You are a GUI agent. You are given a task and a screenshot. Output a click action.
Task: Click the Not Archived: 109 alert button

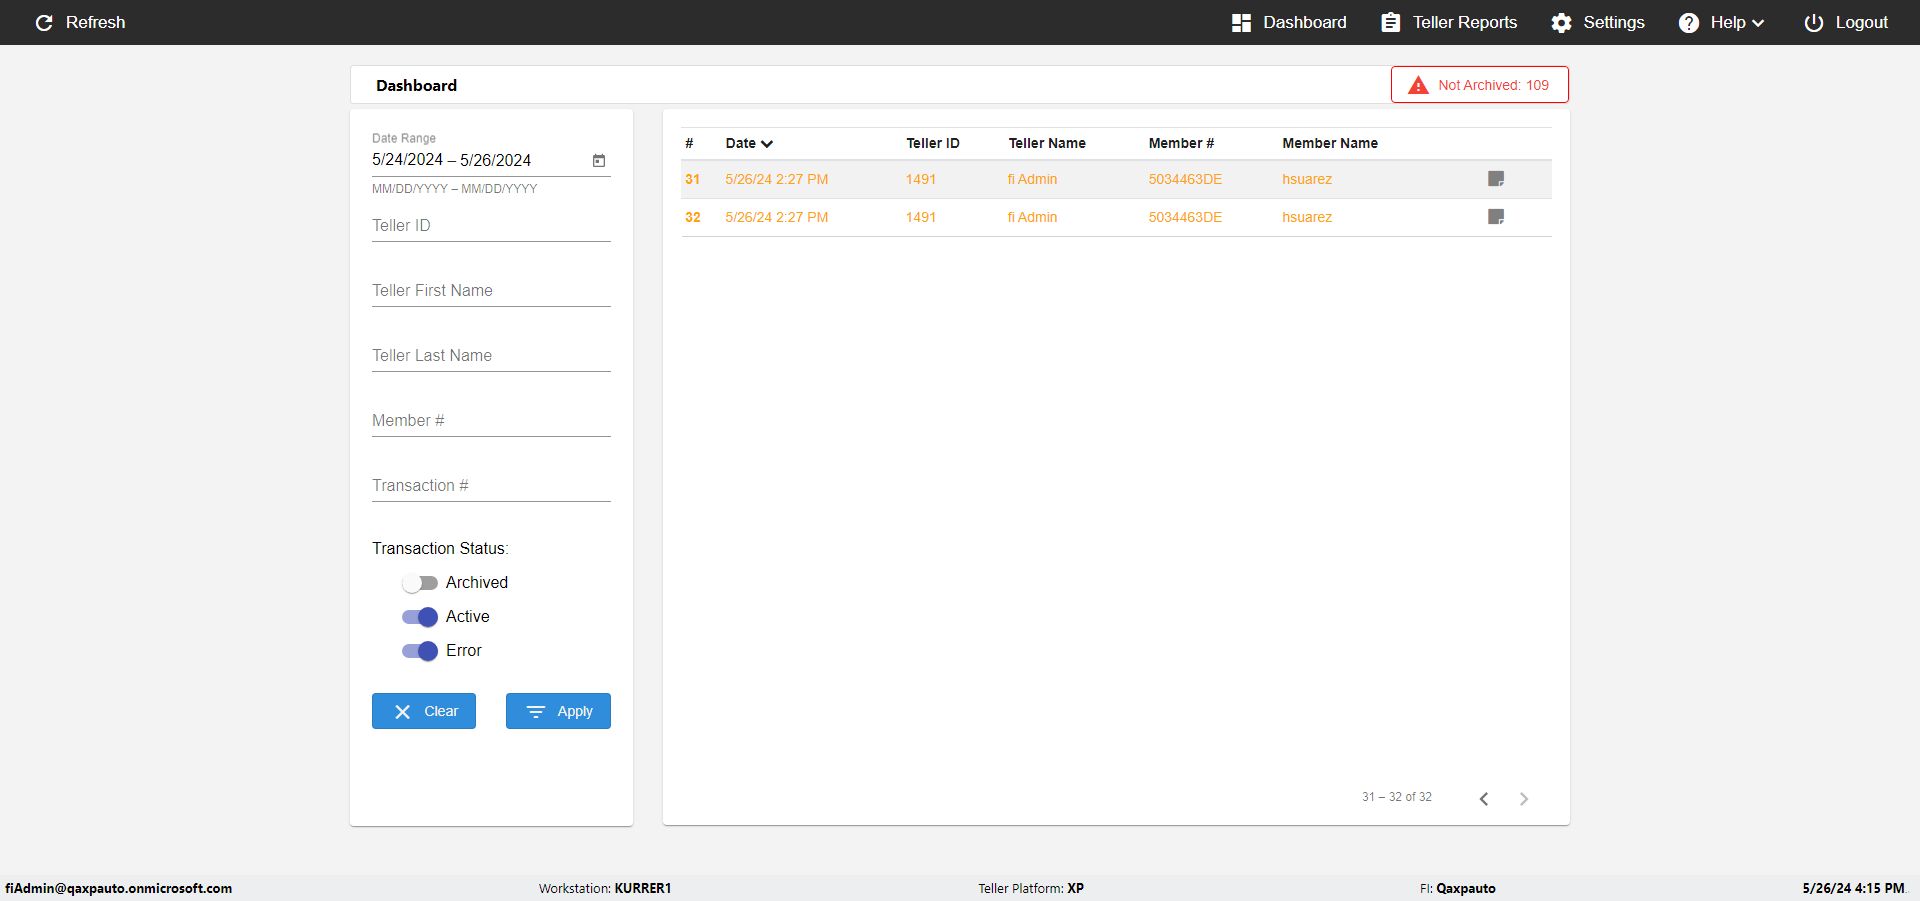click(x=1479, y=85)
